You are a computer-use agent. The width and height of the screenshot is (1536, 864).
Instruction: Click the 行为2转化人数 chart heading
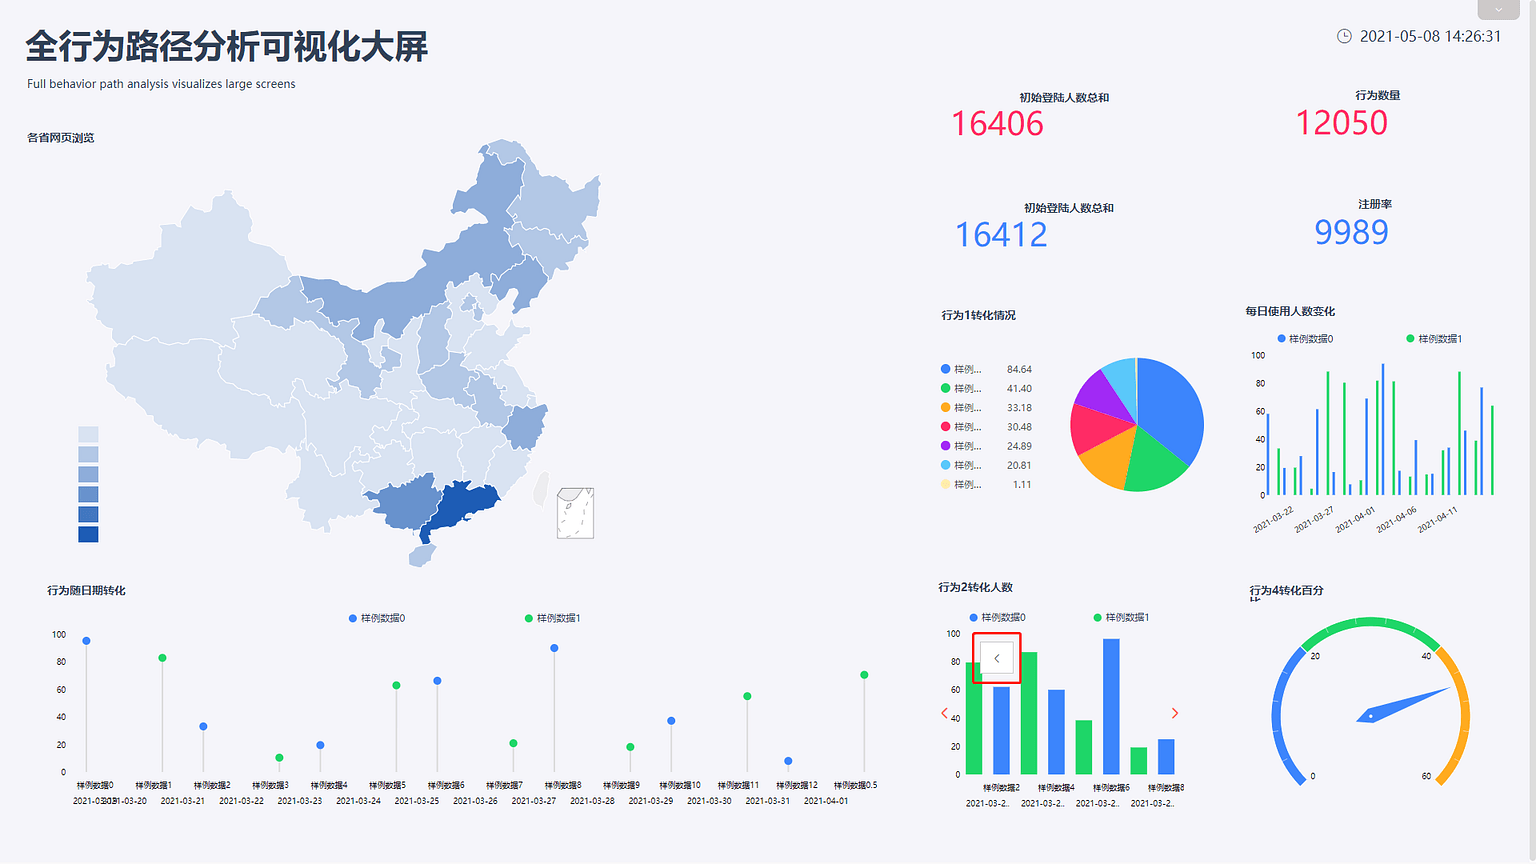click(975, 587)
